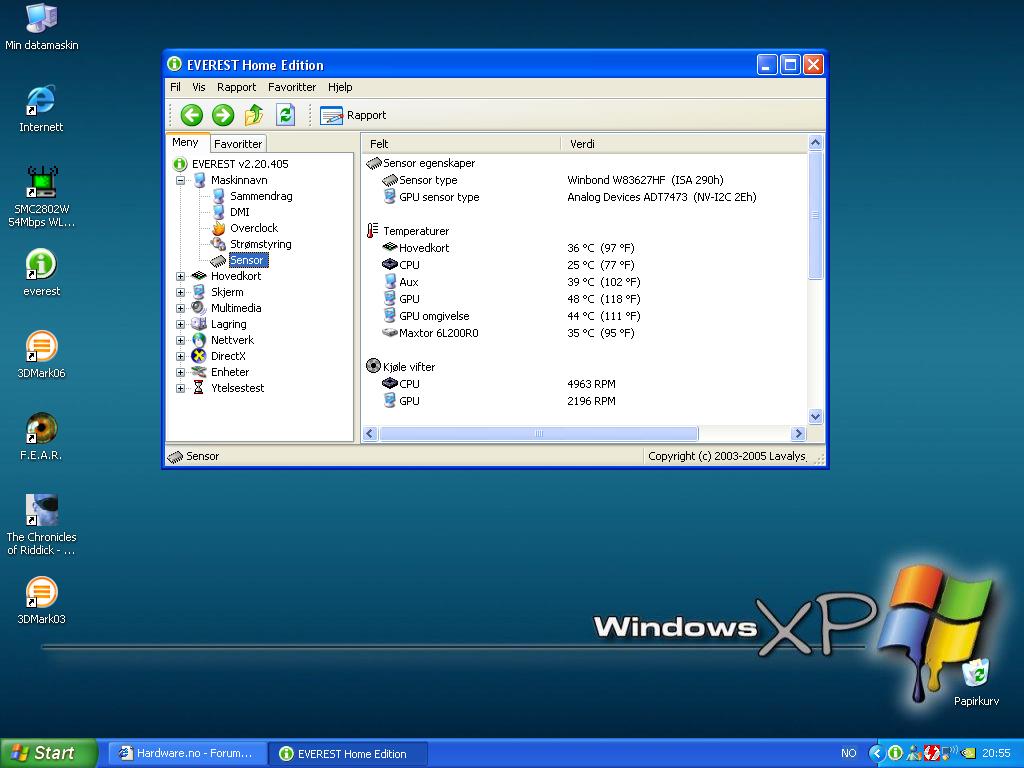Open the Papirkurv recycle bin
The image size is (1024, 768).
coord(976,682)
